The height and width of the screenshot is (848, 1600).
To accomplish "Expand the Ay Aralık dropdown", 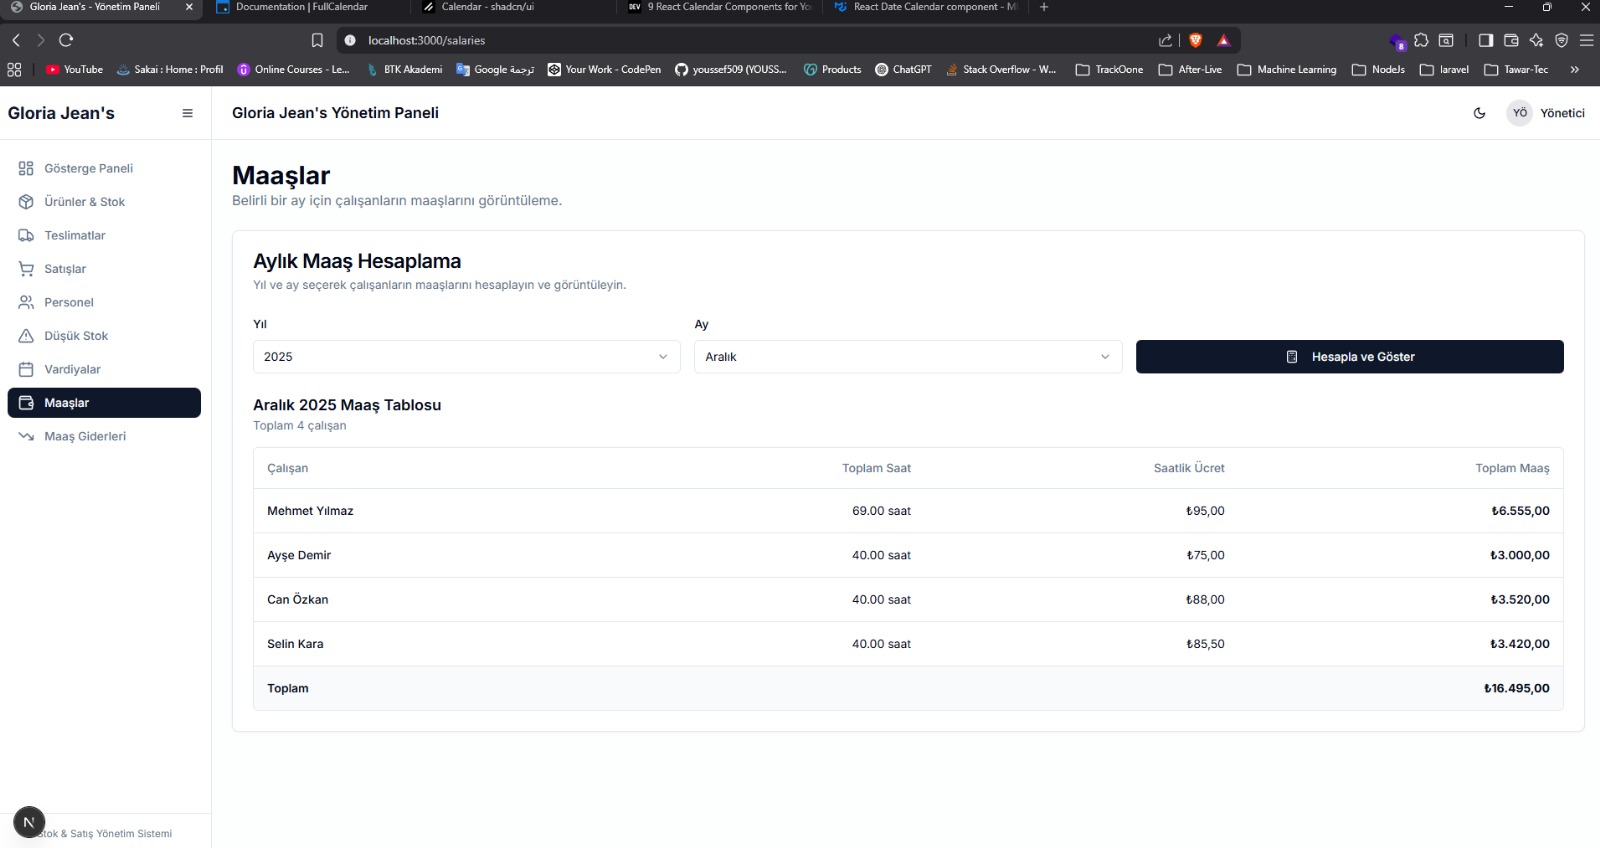I will (x=908, y=357).
